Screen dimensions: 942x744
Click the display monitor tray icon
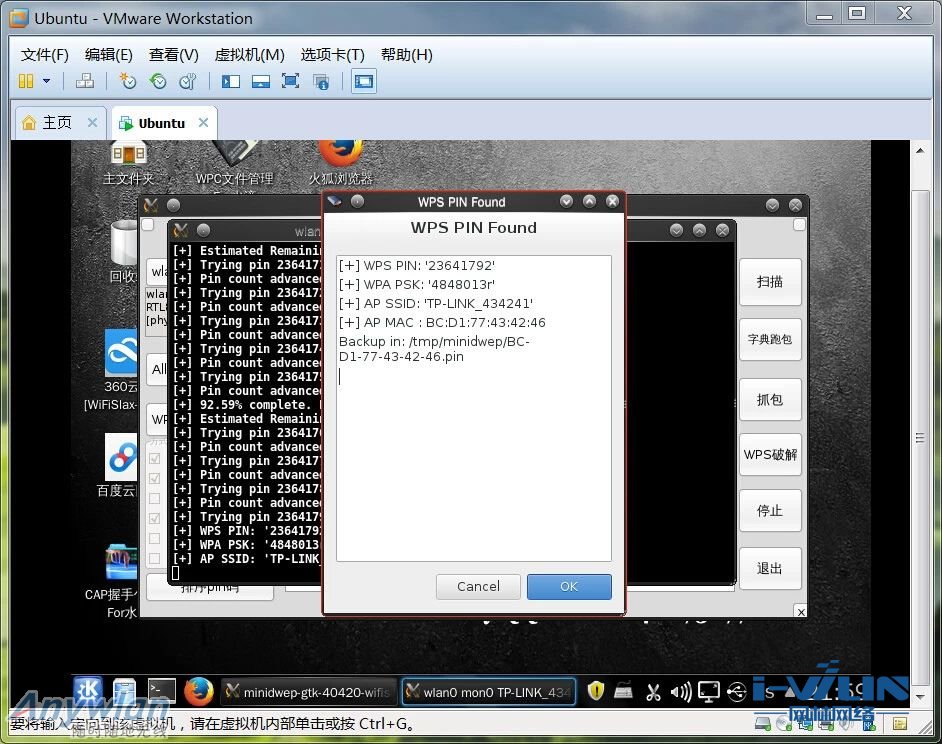click(709, 692)
